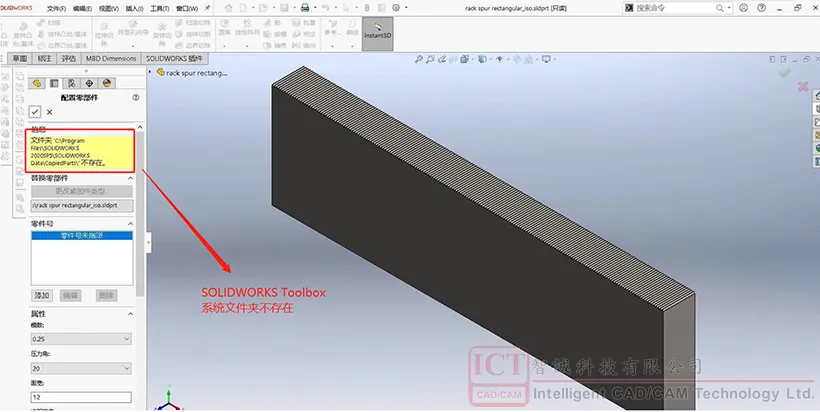Cancel with the red X icon
The height and width of the screenshot is (412, 820).
[x=50, y=112]
